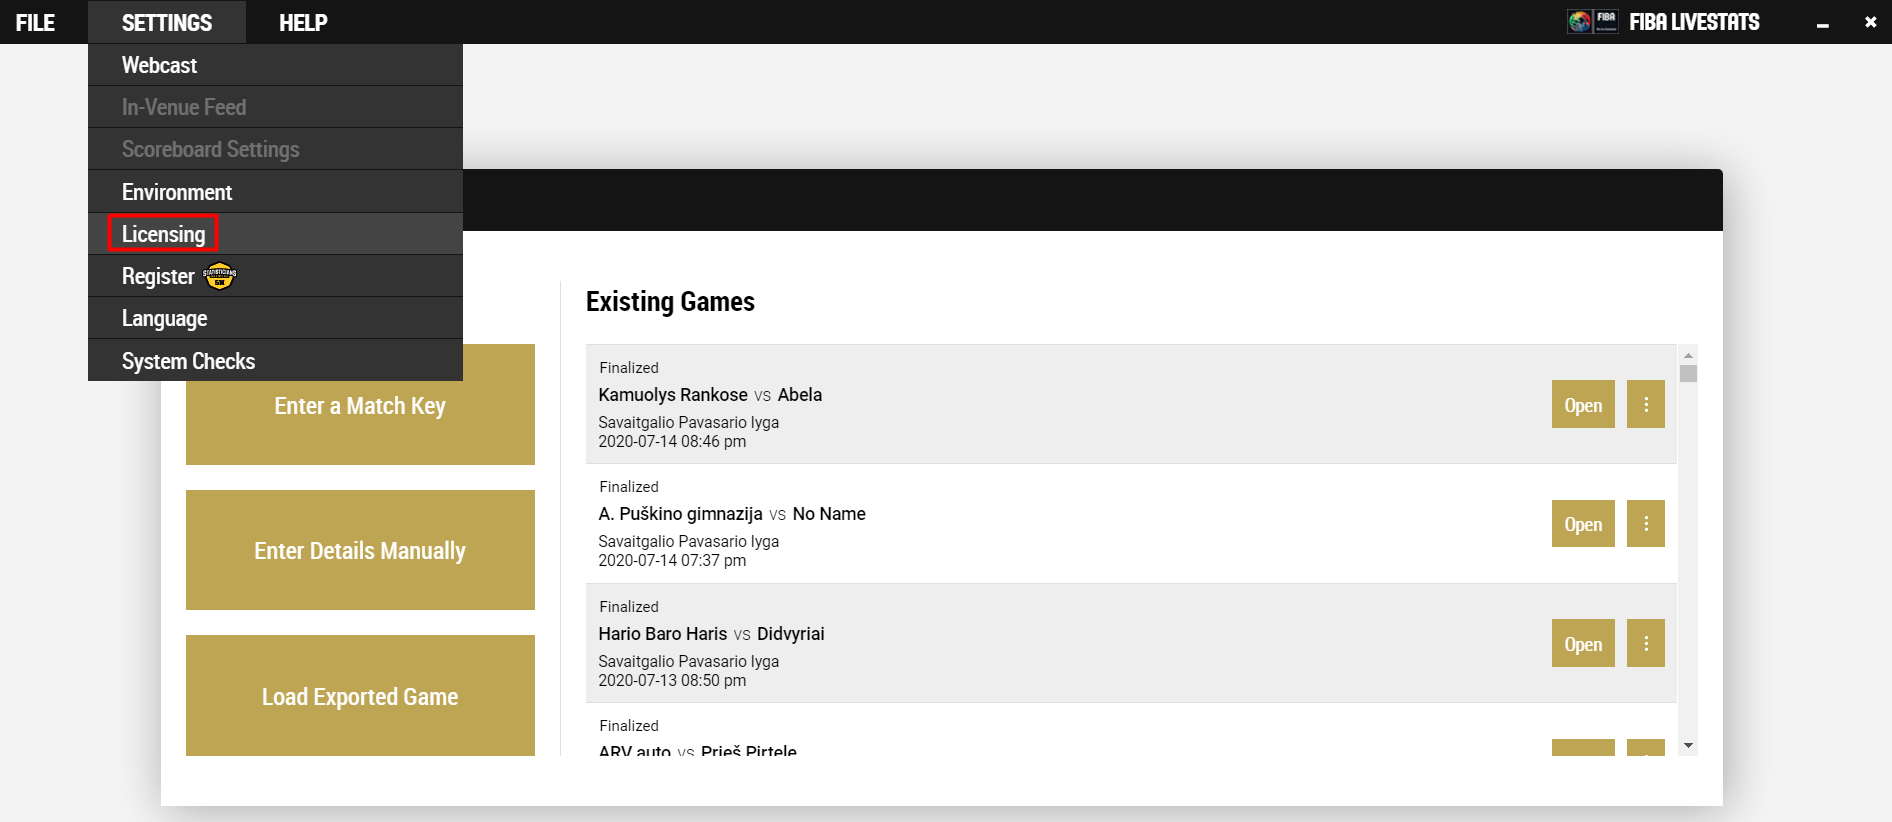Click the statisticians badge icon beside Register
The width and height of the screenshot is (1892, 822).
pyautogui.click(x=219, y=276)
